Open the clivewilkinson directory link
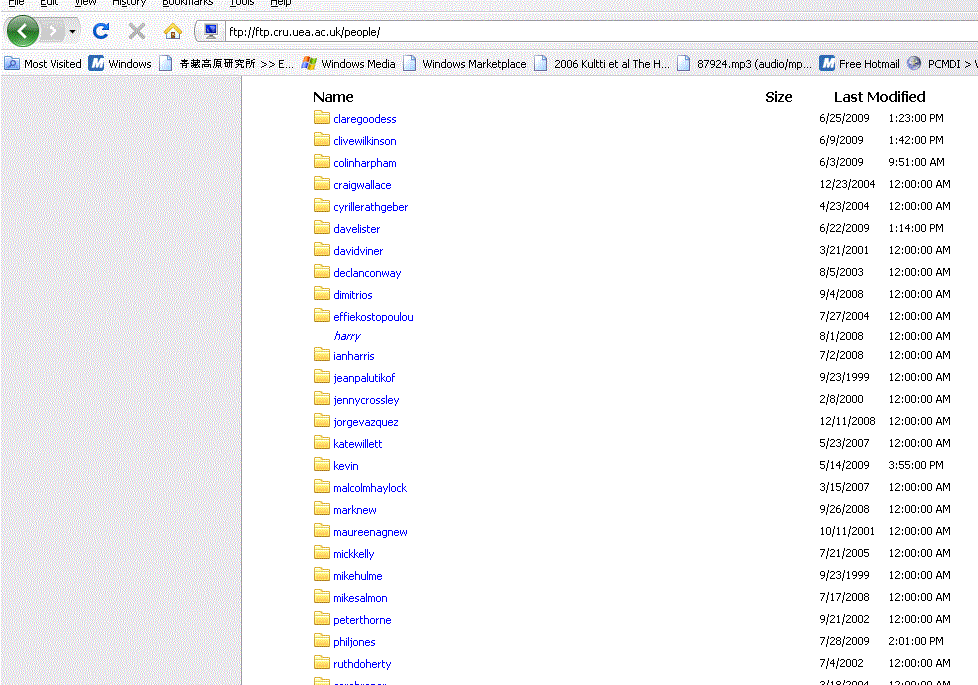Viewport: 978px width, 685px height. pyautogui.click(x=364, y=141)
